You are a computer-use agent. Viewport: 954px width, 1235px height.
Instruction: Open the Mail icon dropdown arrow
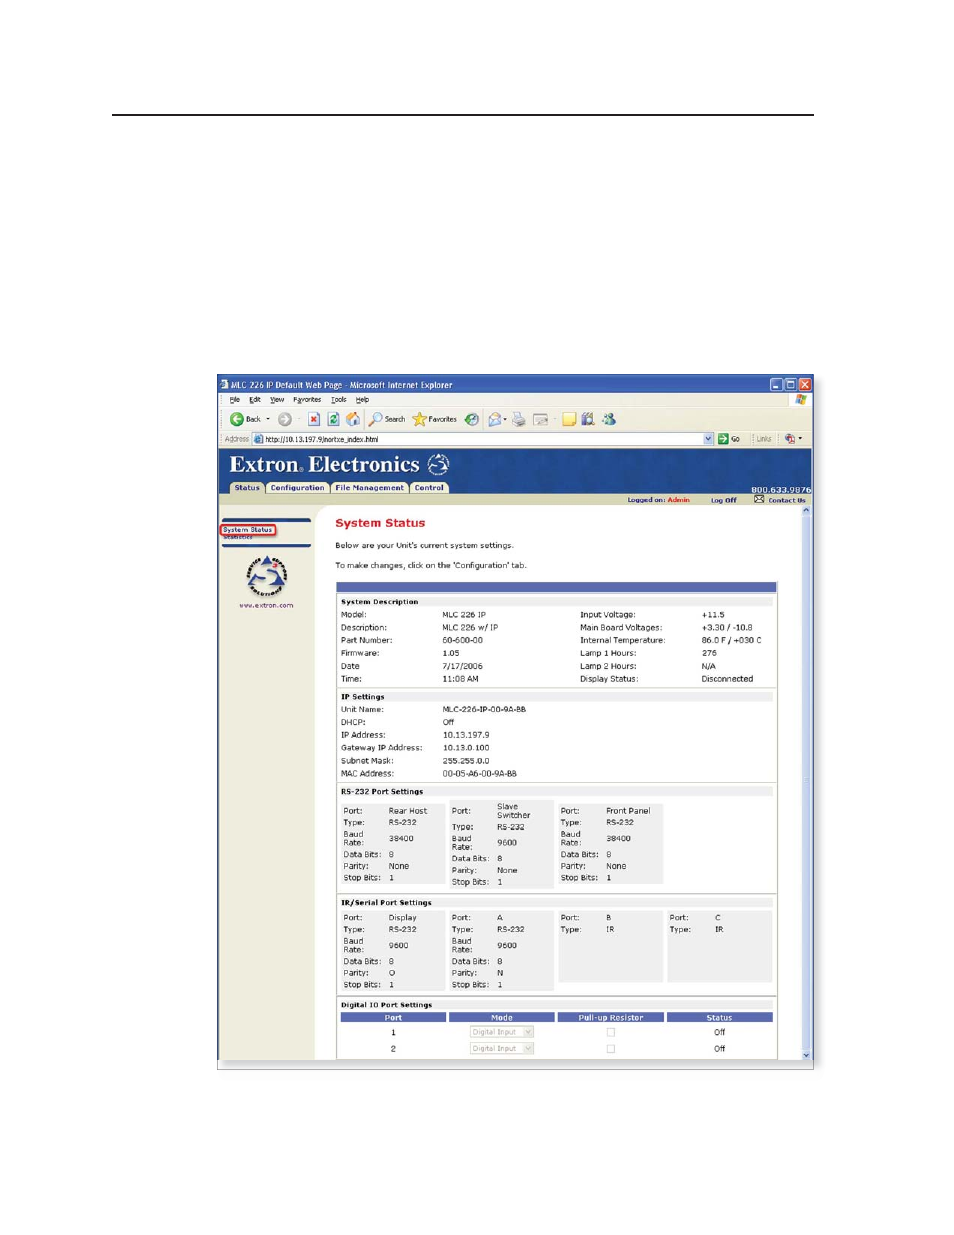point(505,419)
